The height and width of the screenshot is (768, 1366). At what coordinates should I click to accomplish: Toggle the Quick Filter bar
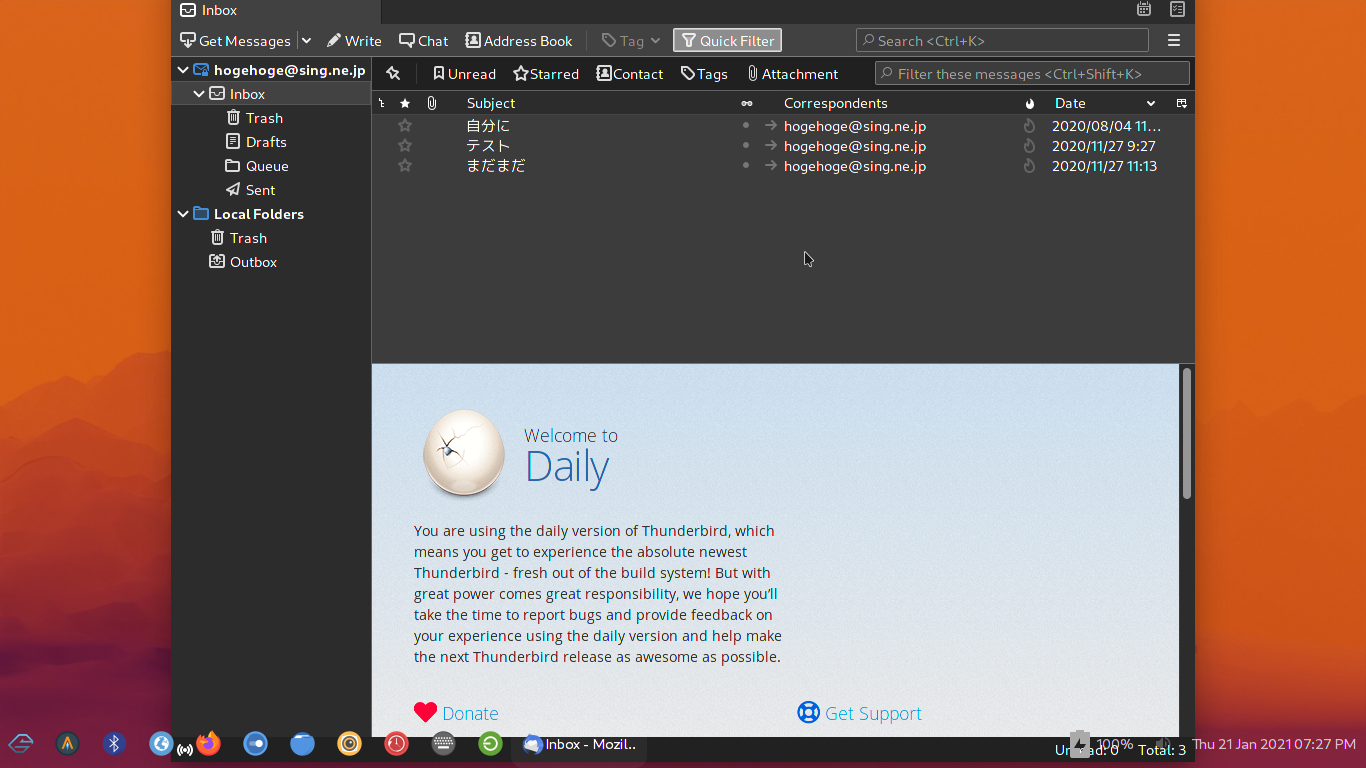(727, 41)
